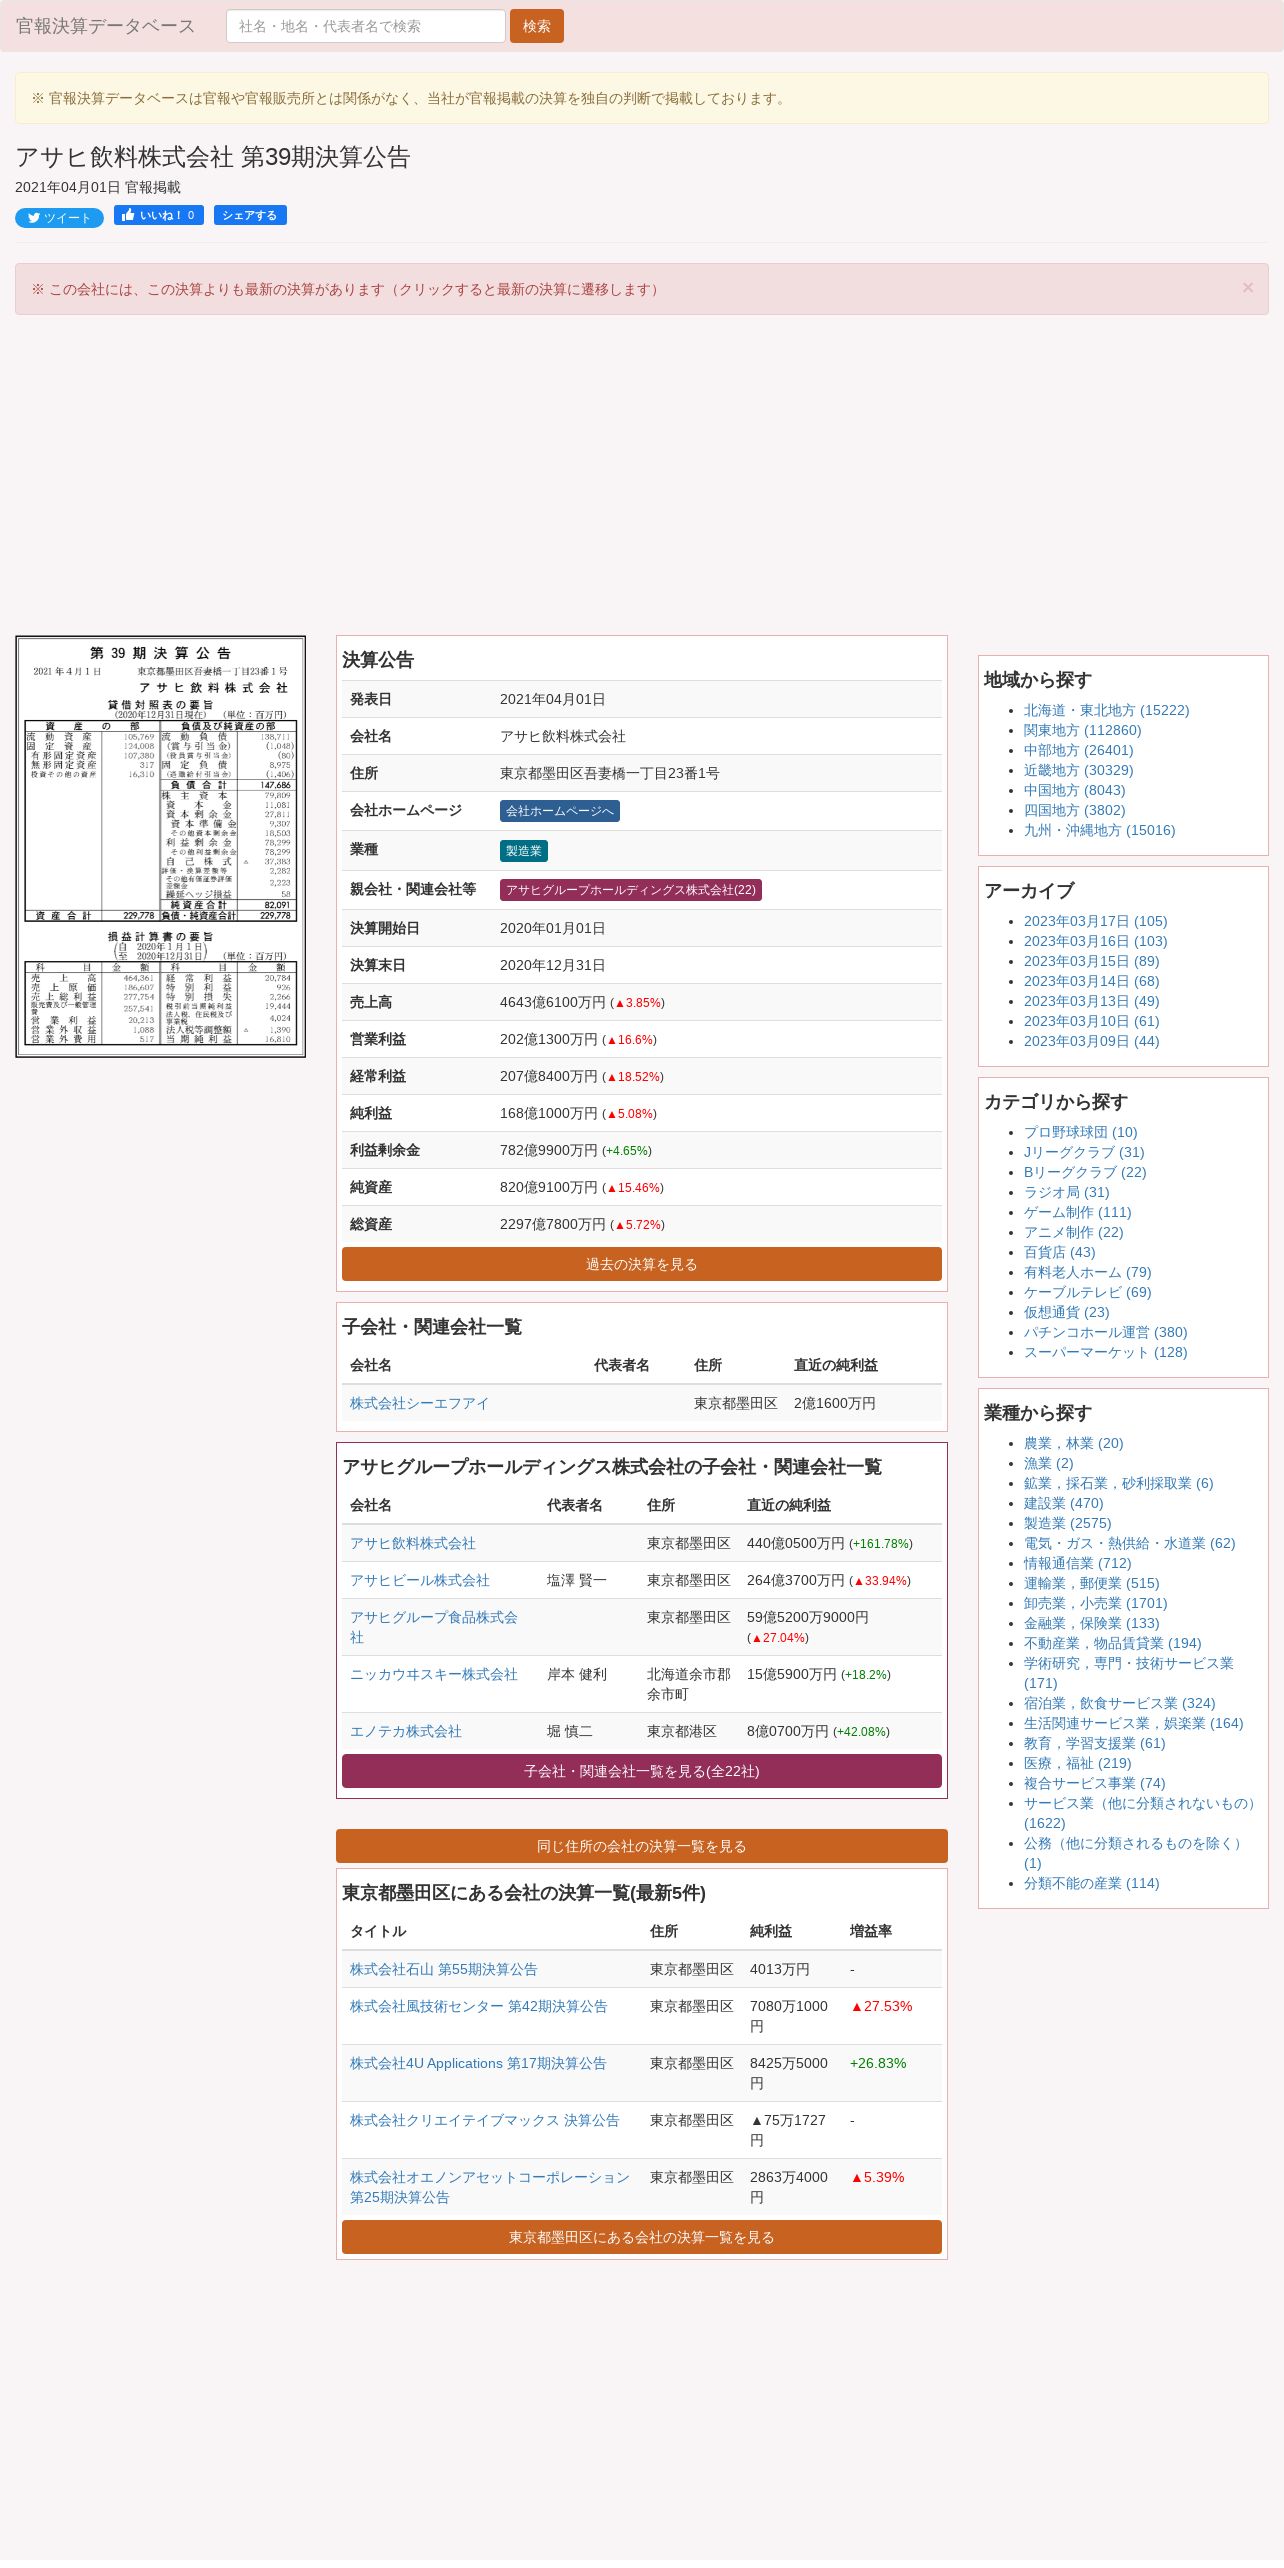
Task: Dismiss the newer-settlement alert with the X
Action: [1248, 288]
